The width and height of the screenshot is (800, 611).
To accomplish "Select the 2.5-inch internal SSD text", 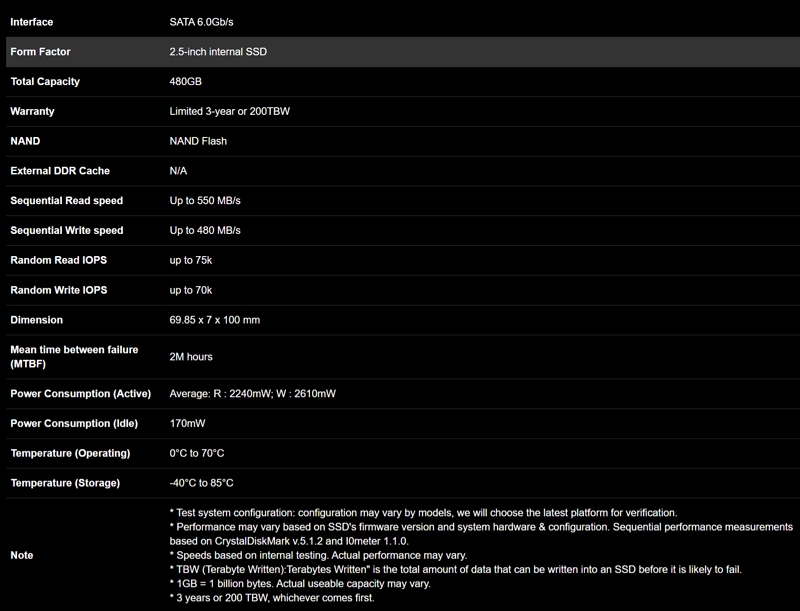I will coord(218,52).
